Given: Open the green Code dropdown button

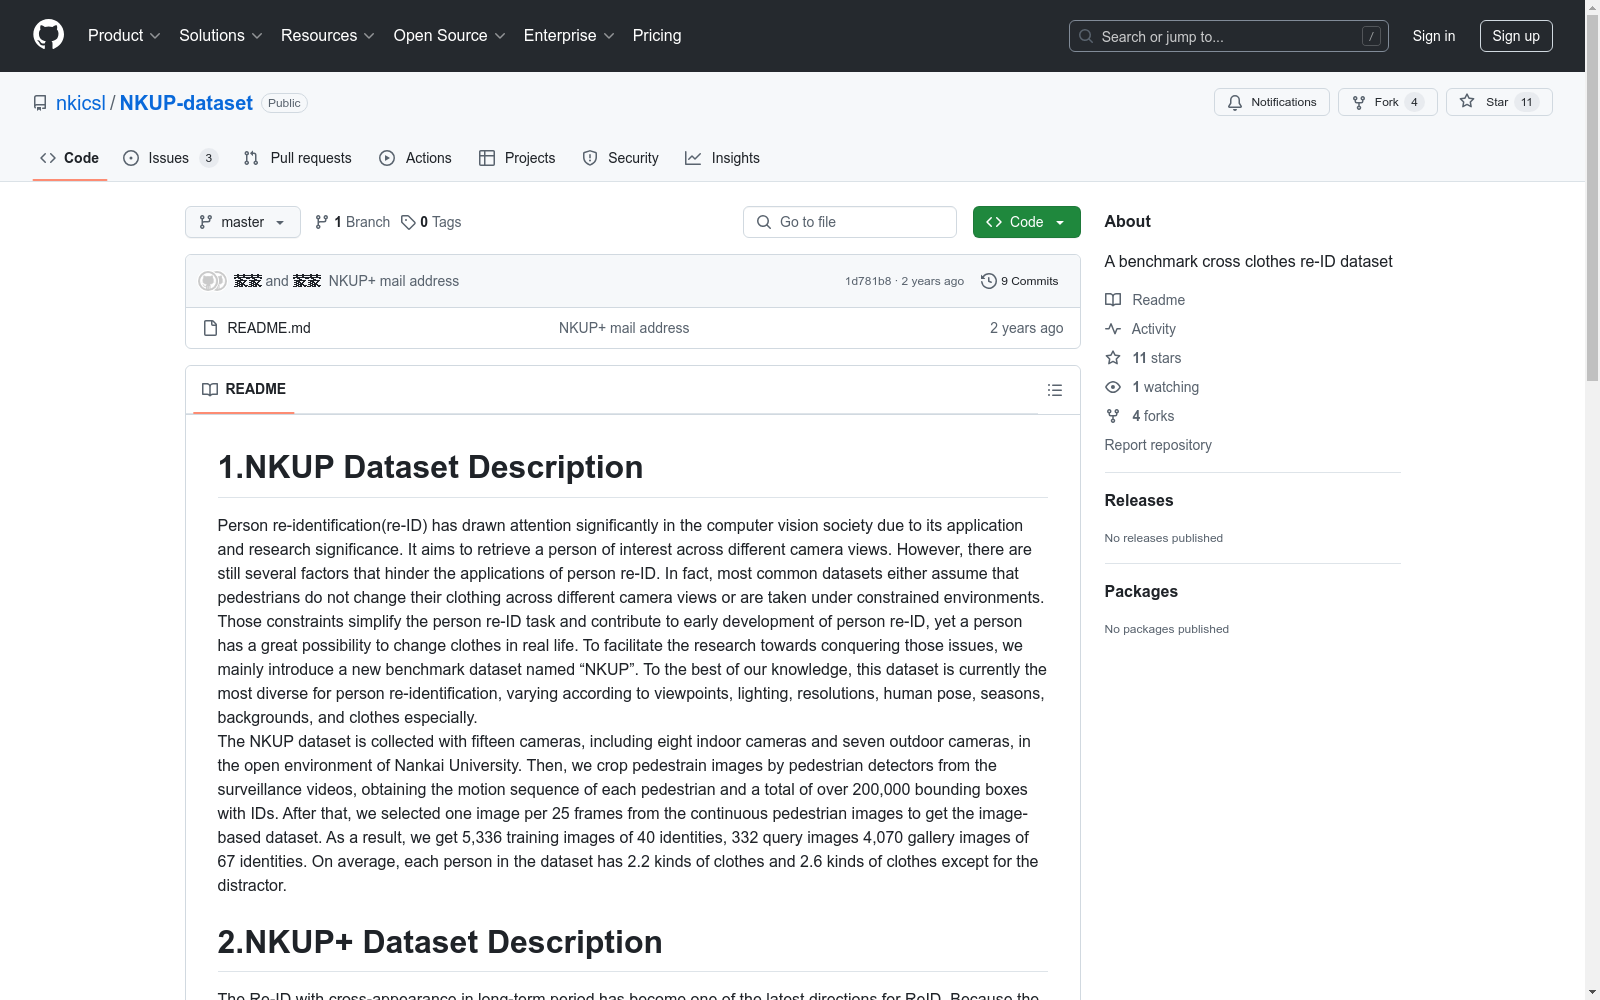Looking at the screenshot, I should [1027, 222].
